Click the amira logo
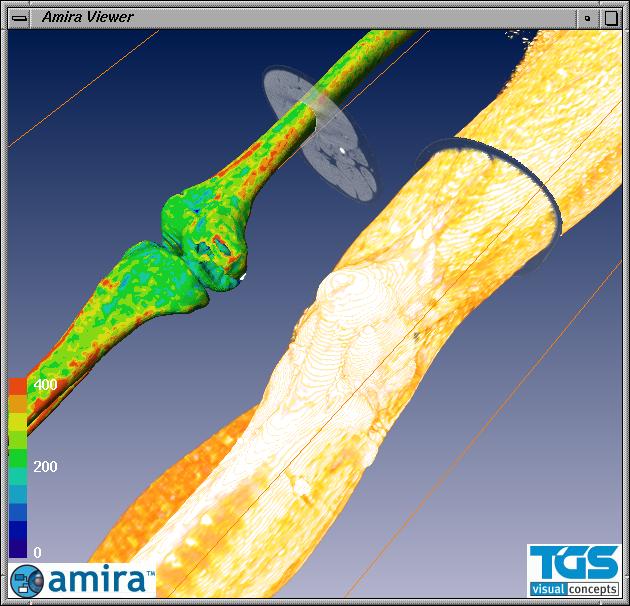 coord(82,580)
